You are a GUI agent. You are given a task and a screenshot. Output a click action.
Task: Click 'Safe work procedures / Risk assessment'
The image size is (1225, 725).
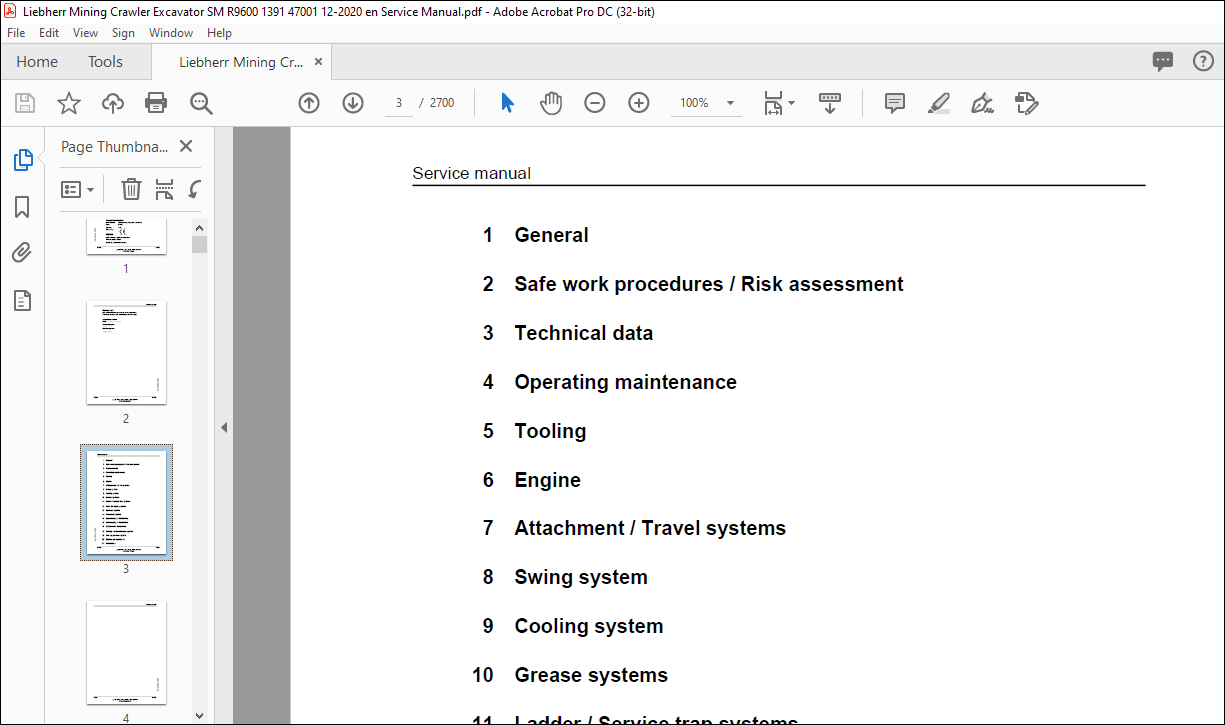click(x=708, y=284)
